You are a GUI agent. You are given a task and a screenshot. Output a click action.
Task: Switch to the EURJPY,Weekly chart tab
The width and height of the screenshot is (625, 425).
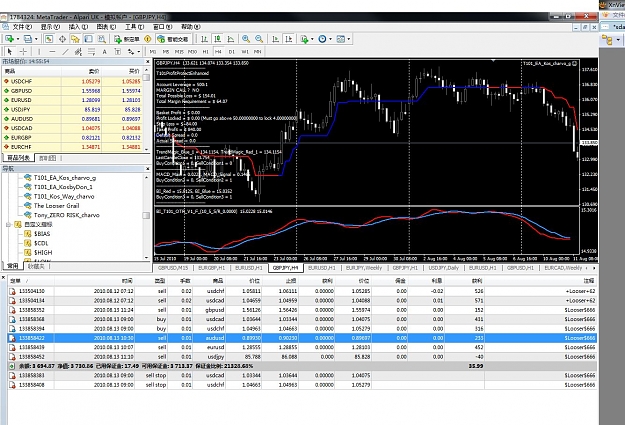364,268
